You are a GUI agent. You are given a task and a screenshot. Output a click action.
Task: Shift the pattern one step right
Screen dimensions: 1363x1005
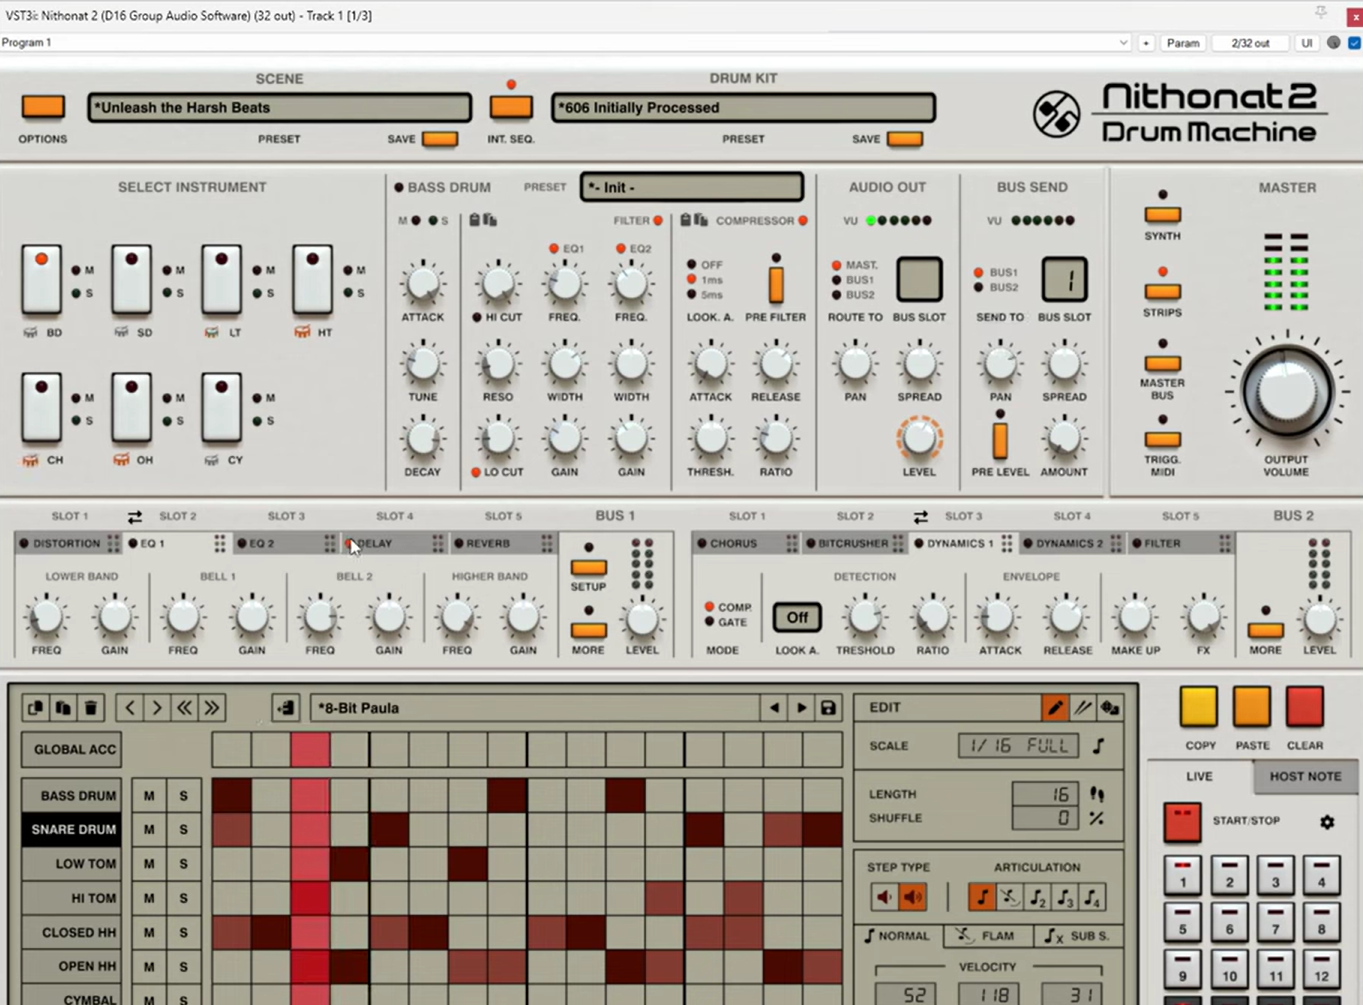pos(157,708)
